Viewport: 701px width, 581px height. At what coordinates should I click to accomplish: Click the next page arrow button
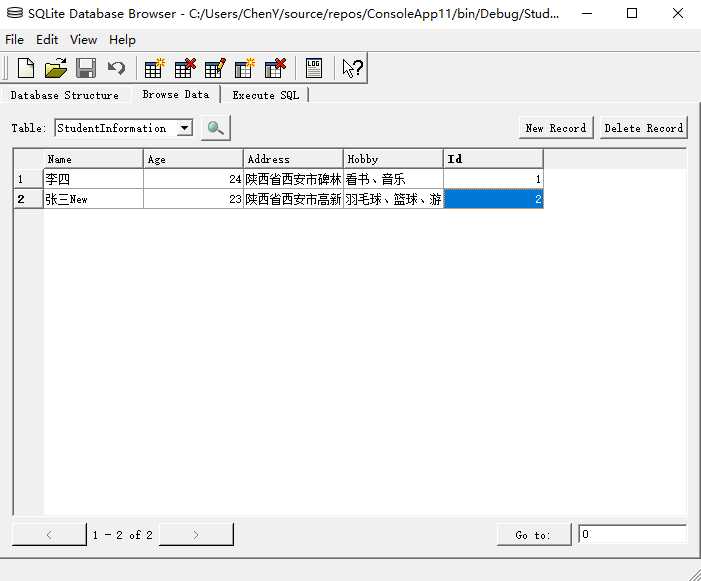point(196,535)
